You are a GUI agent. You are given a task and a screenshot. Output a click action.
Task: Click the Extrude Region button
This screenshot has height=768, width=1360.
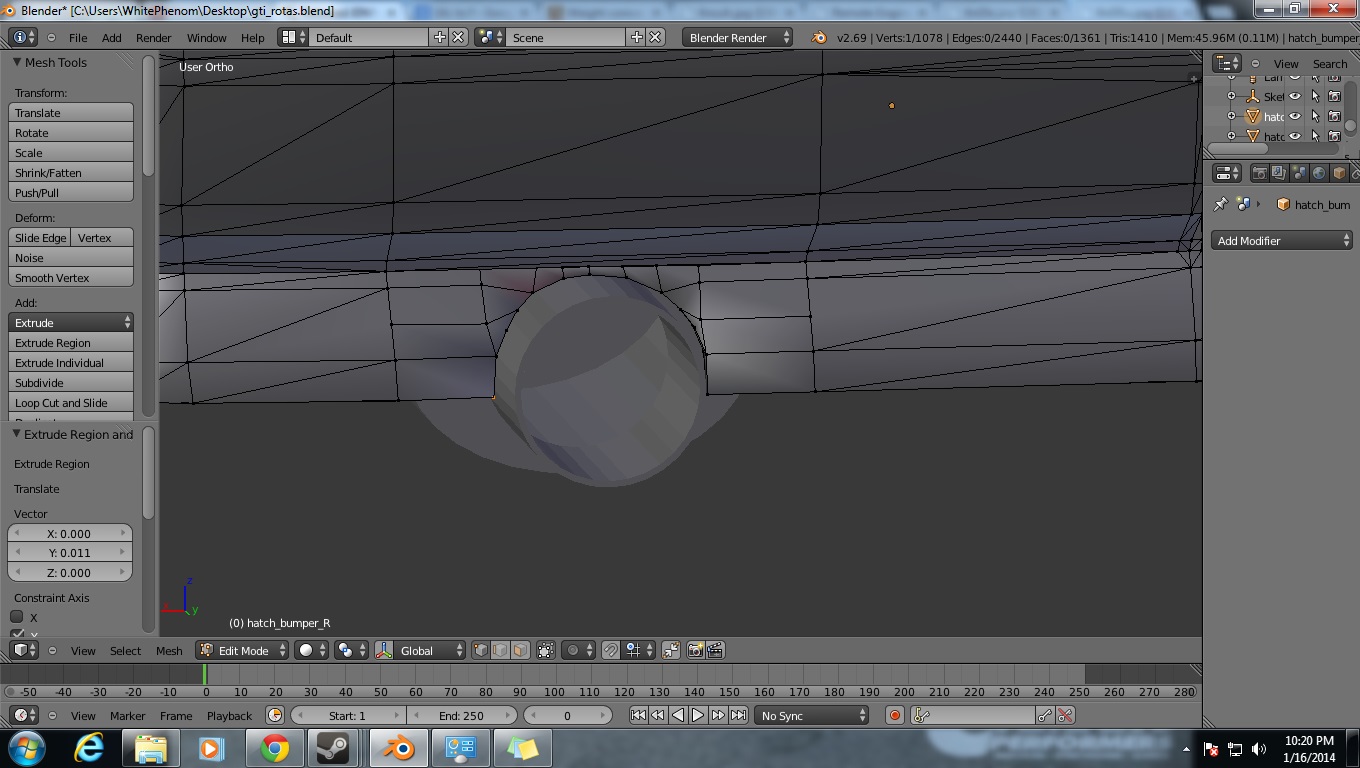point(71,343)
